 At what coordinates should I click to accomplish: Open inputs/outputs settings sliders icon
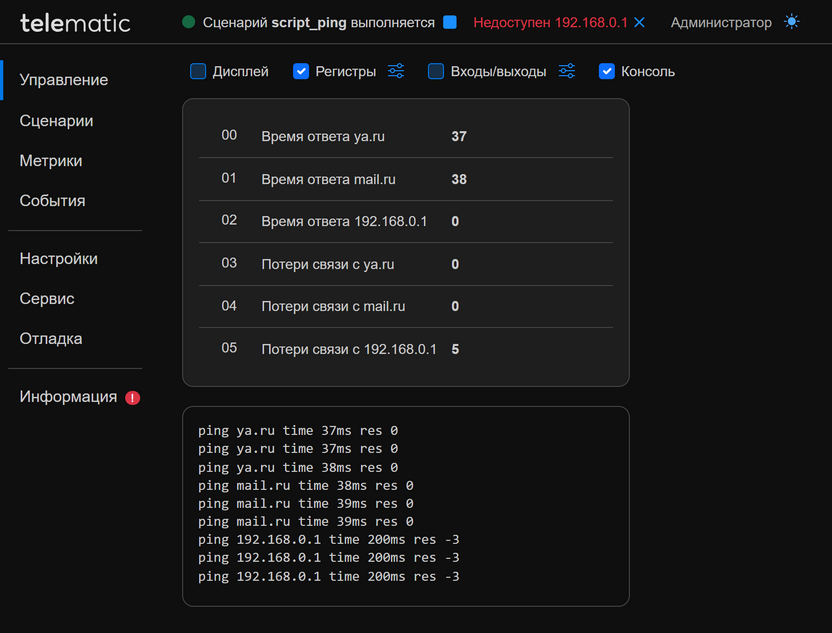[x=567, y=71]
